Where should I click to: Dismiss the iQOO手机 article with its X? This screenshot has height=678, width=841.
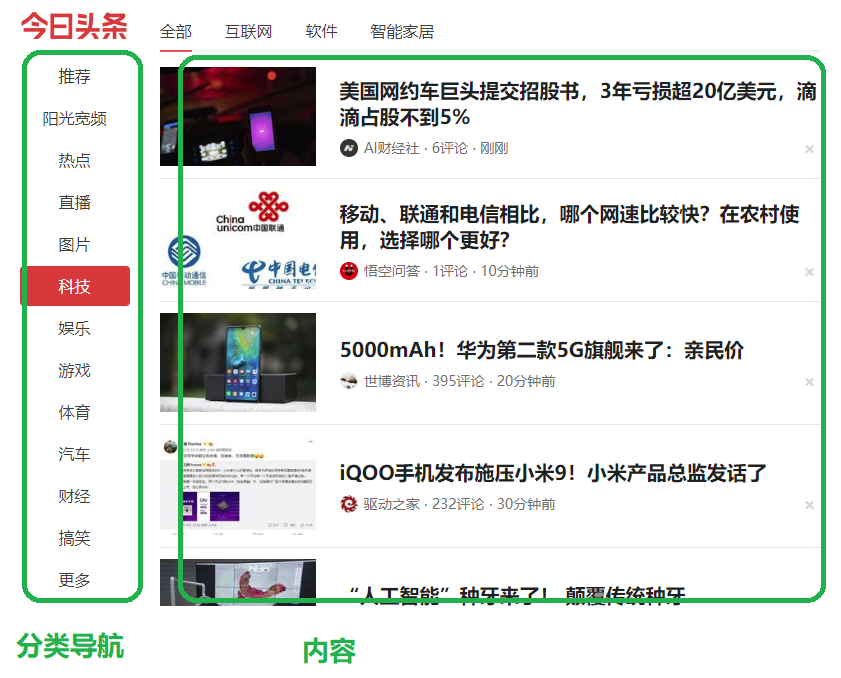pos(809,505)
